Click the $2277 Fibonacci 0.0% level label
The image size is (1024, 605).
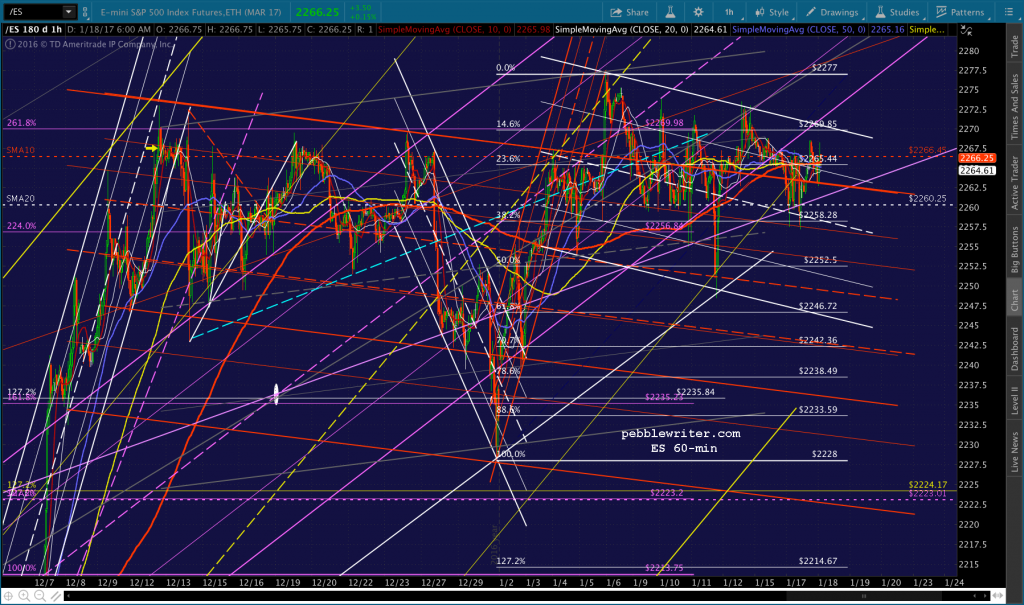click(824, 67)
